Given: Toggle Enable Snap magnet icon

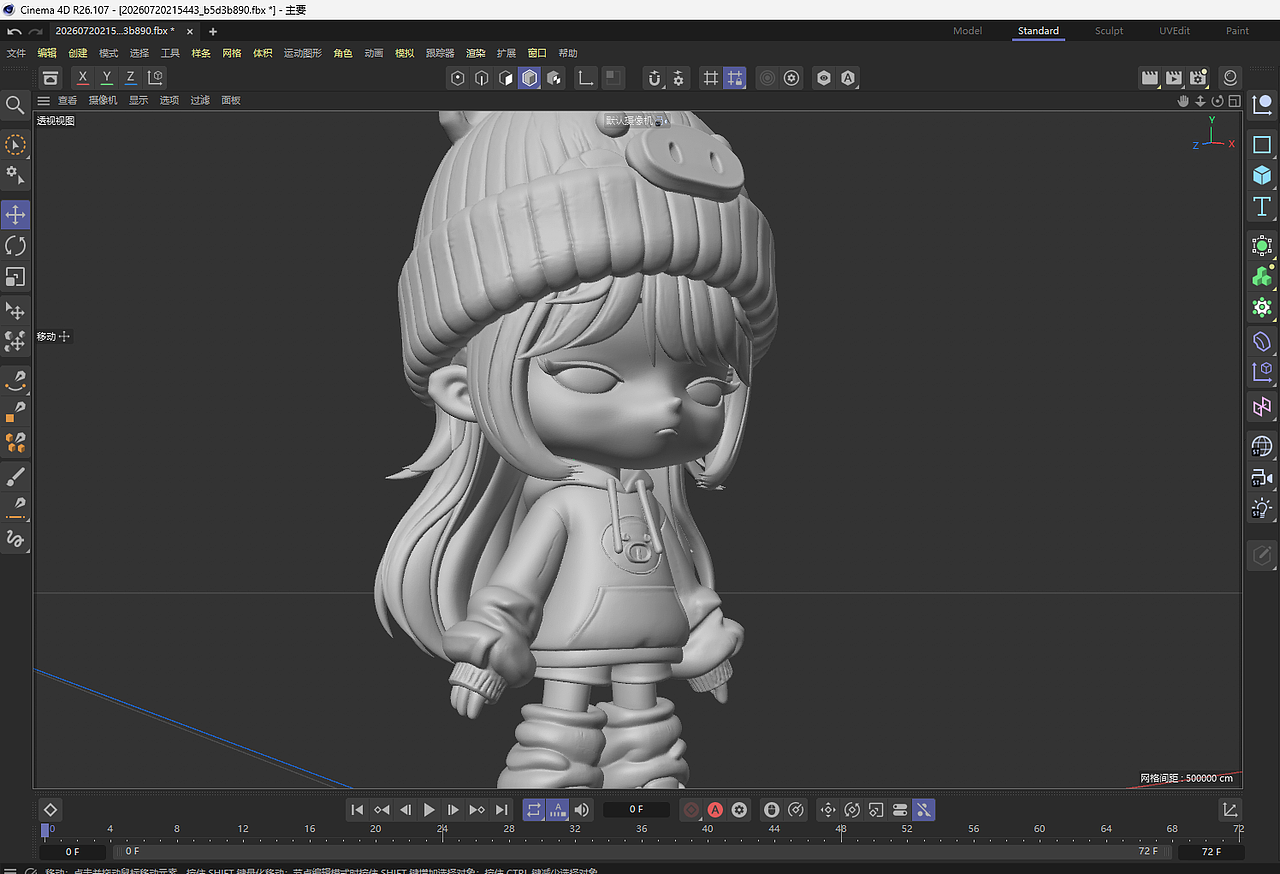Looking at the screenshot, I should pos(655,78).
